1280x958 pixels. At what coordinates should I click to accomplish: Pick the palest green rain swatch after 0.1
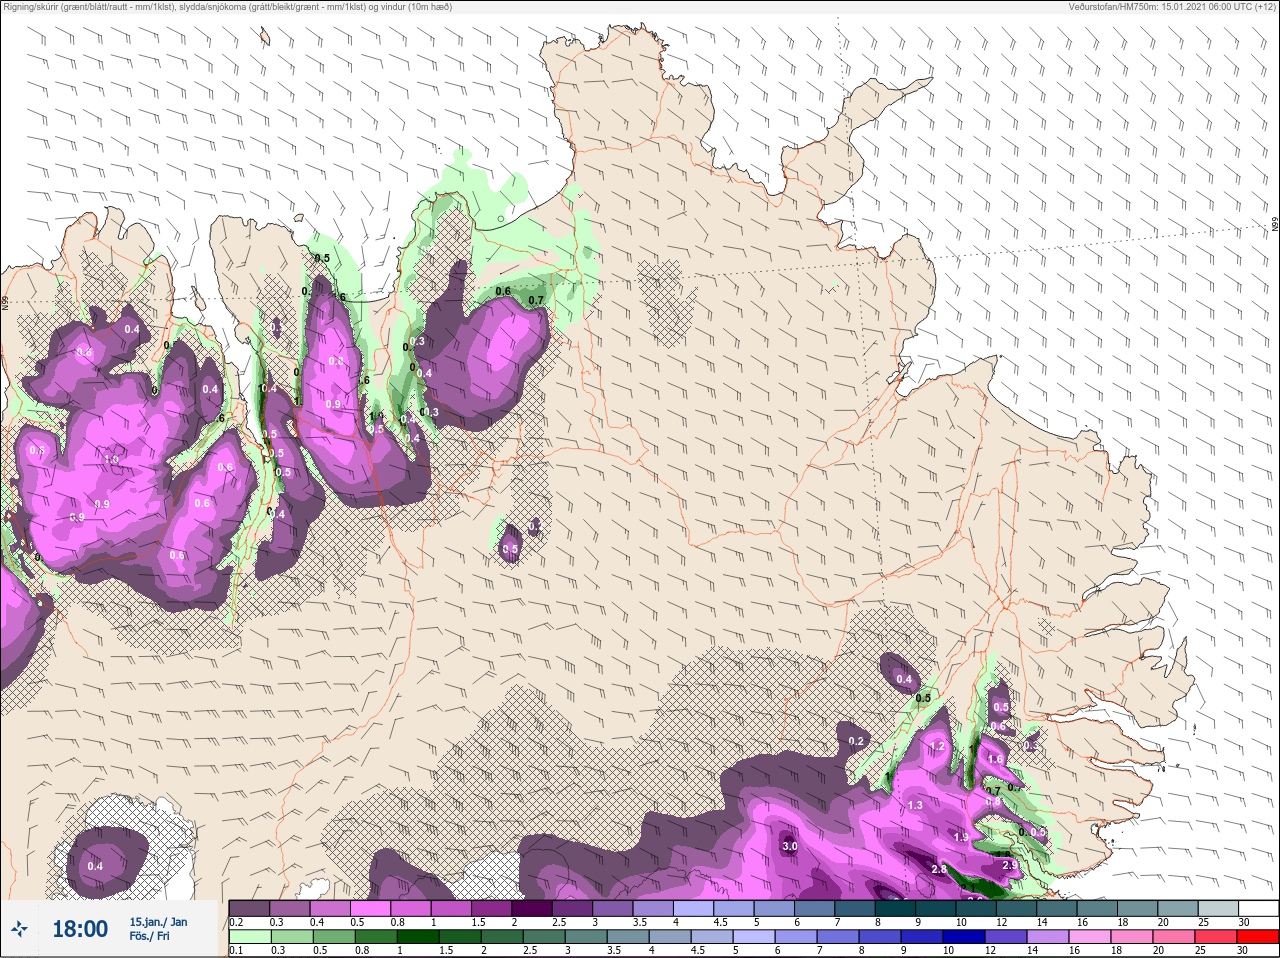click(249, 938)
